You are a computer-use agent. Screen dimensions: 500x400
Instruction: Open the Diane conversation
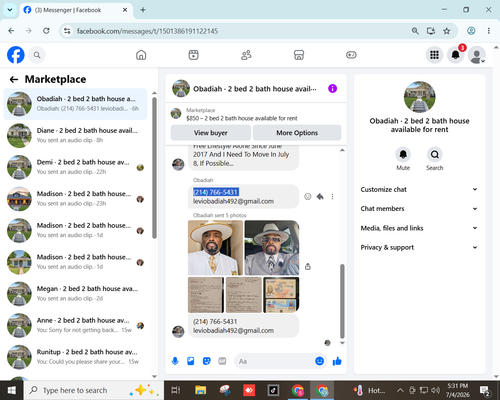tap(75, 135)
